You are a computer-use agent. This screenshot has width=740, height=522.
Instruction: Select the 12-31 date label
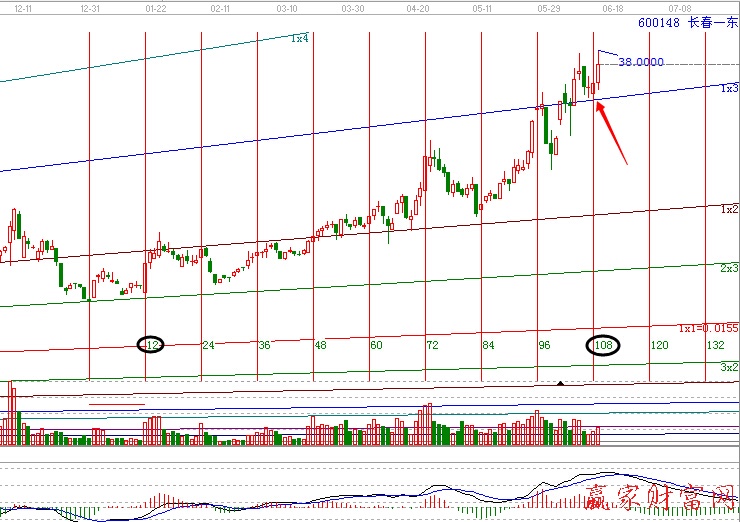click(88, 8)
